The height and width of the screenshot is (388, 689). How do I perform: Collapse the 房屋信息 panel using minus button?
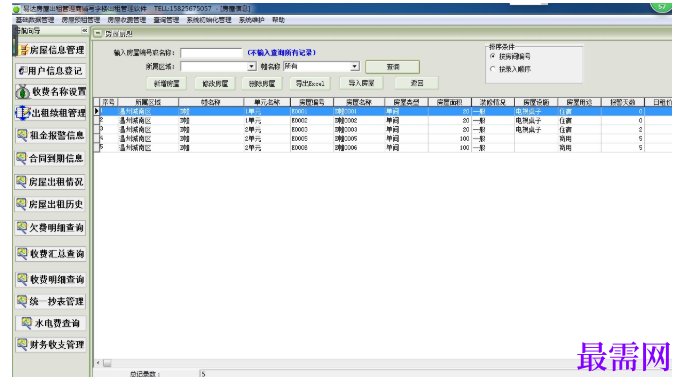(98, 33)
